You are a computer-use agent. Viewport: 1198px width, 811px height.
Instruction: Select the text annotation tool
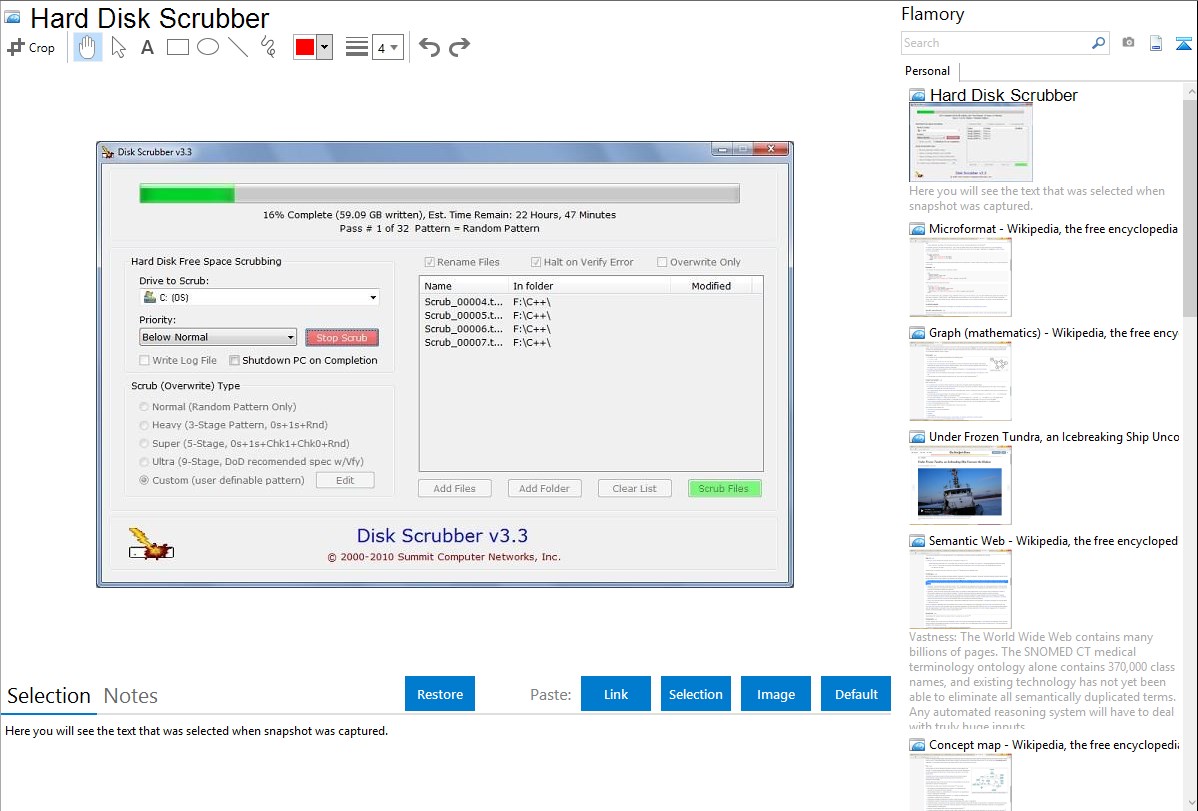pos(147,47)
